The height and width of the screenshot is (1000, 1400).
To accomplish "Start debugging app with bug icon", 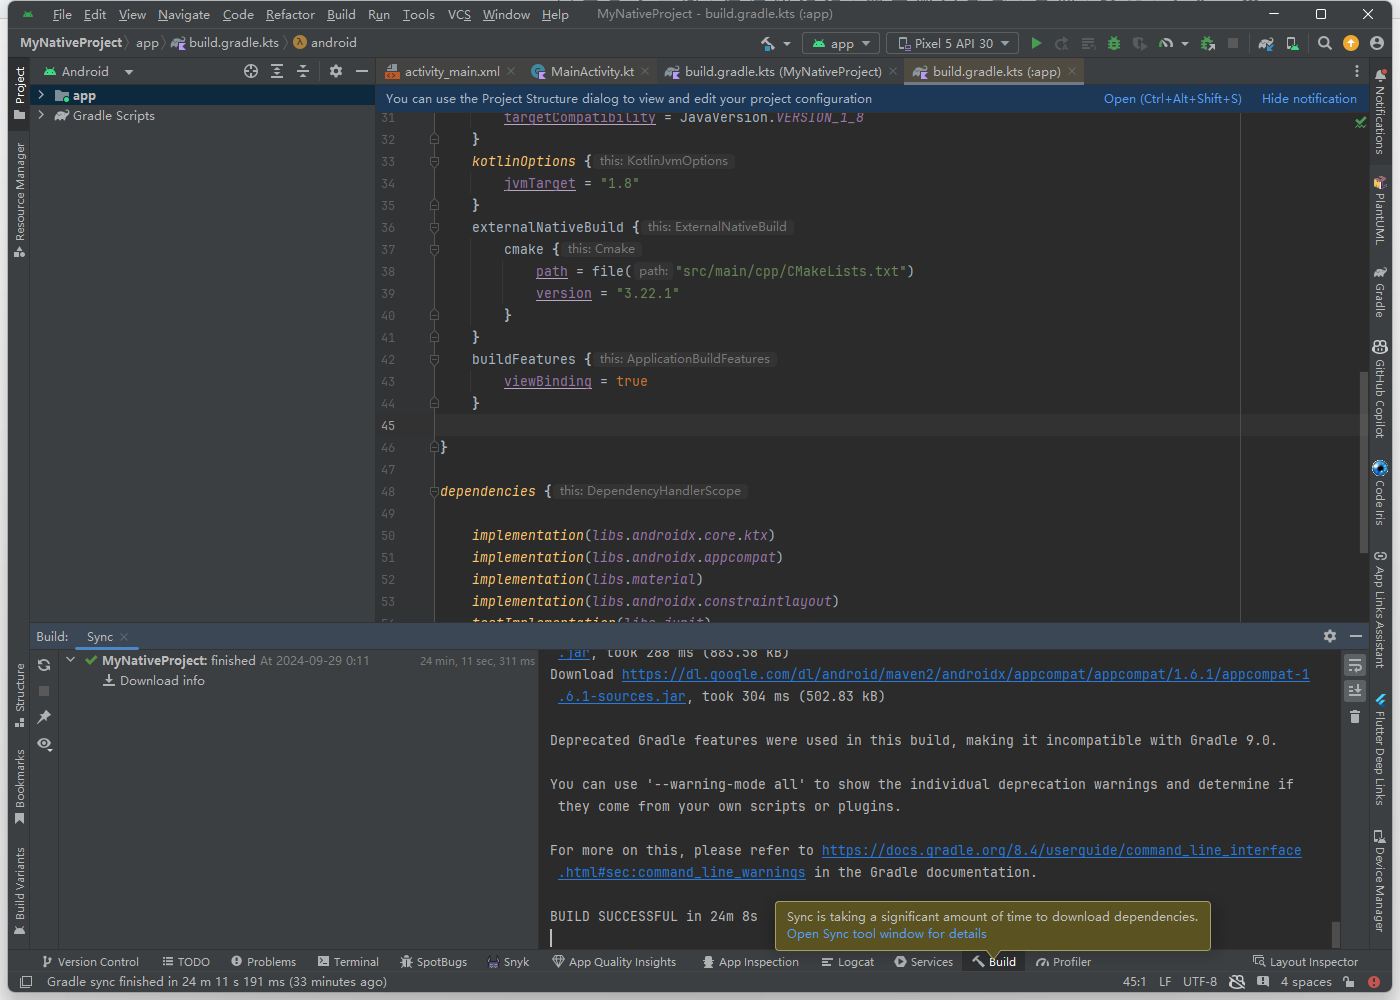I will pos(1113,43).
